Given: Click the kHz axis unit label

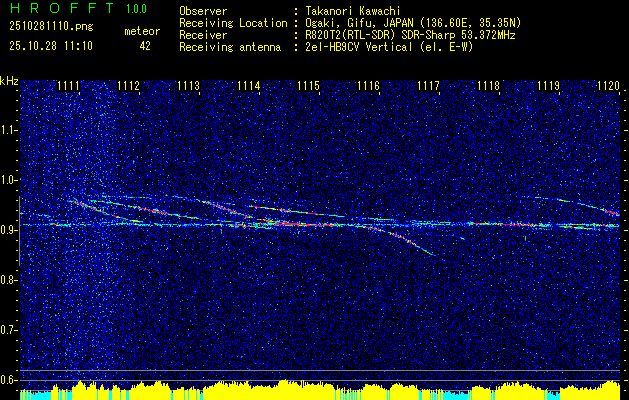Looking at the screenshot, I should [x=9, y=81].
